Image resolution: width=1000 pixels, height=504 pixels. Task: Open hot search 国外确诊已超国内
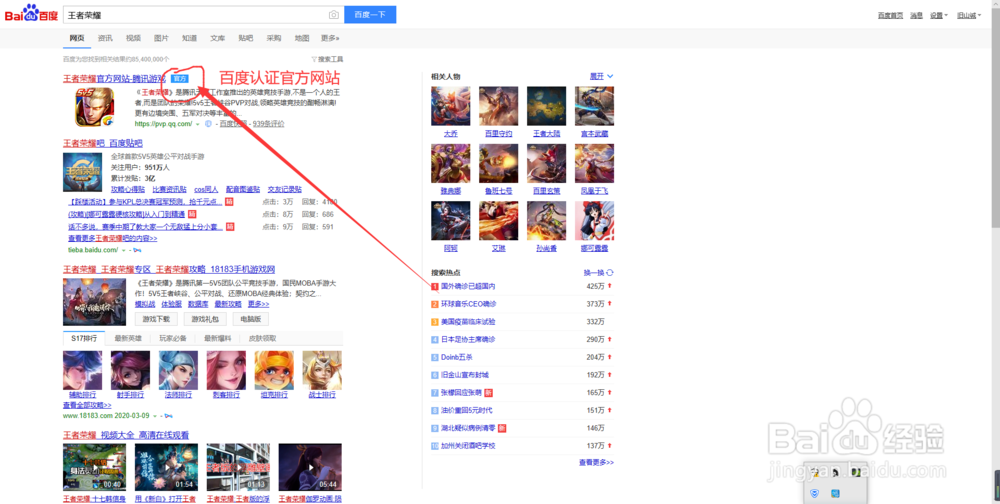(468, 286)
